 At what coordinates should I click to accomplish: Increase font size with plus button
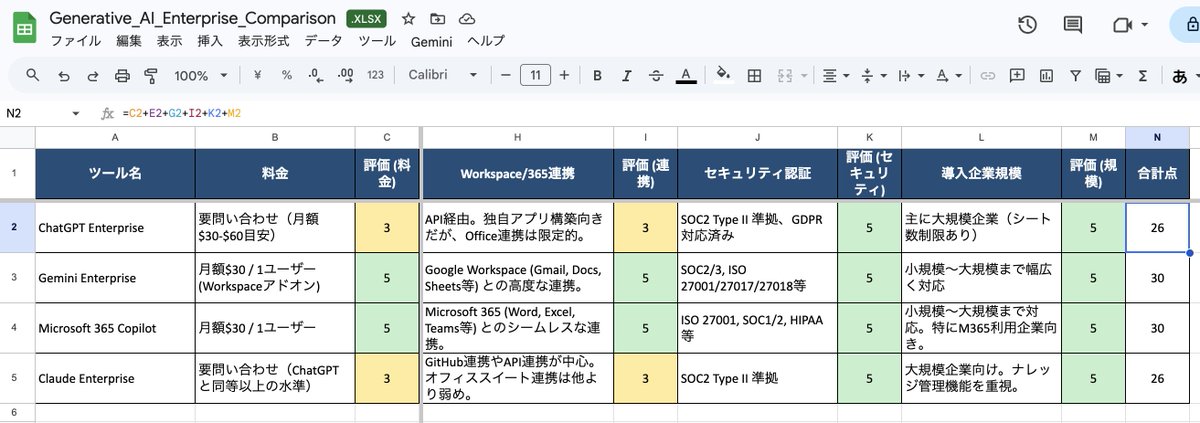coord(564,75)
